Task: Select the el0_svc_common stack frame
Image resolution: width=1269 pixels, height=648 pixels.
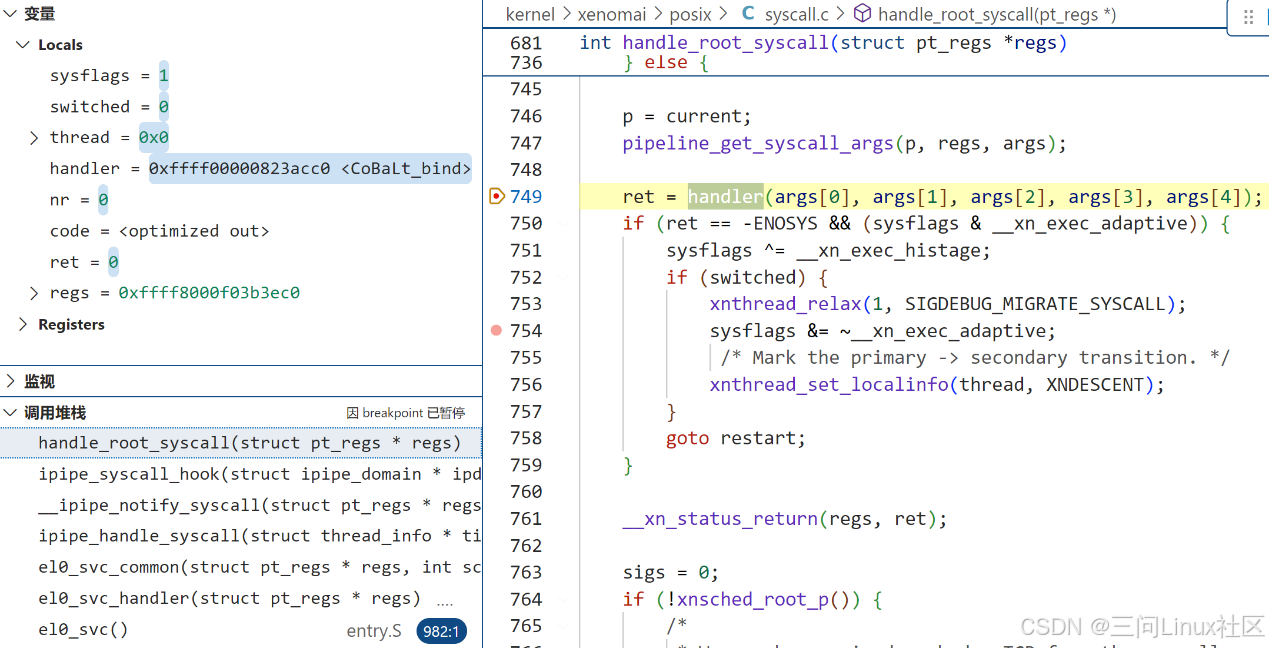Action: (x=240, y=567)
